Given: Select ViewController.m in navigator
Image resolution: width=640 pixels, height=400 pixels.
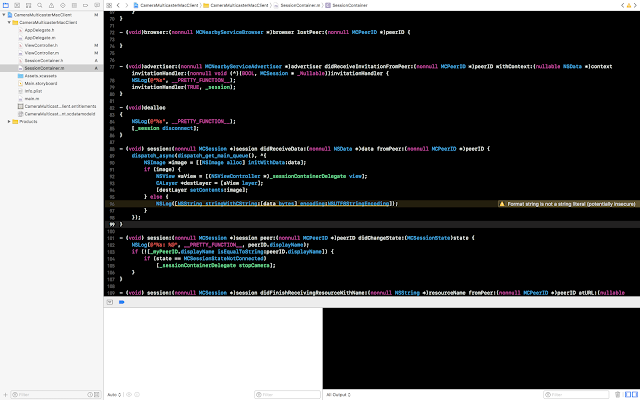Looking at the screenshot, I should pyautogui.click(x=42, y=53).
